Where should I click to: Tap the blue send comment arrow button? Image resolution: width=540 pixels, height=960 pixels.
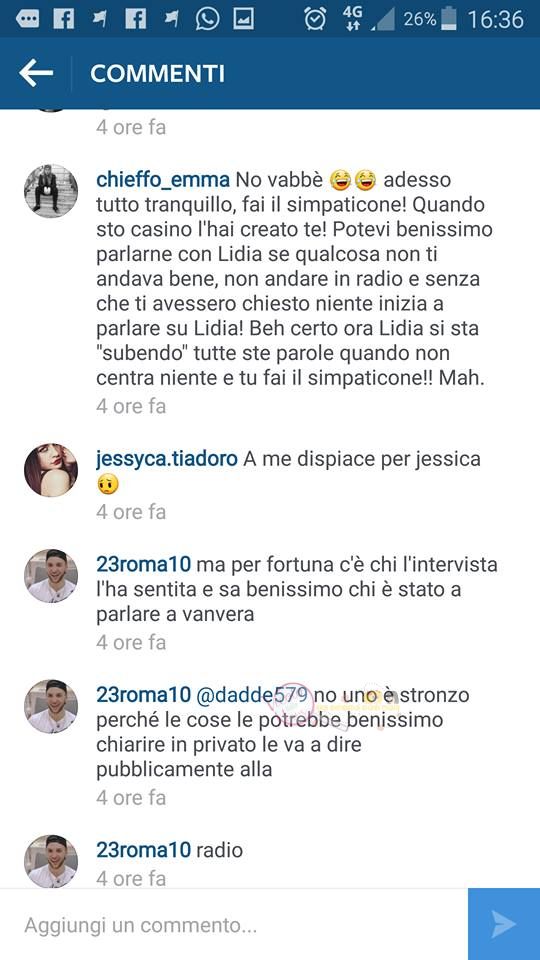504,924
